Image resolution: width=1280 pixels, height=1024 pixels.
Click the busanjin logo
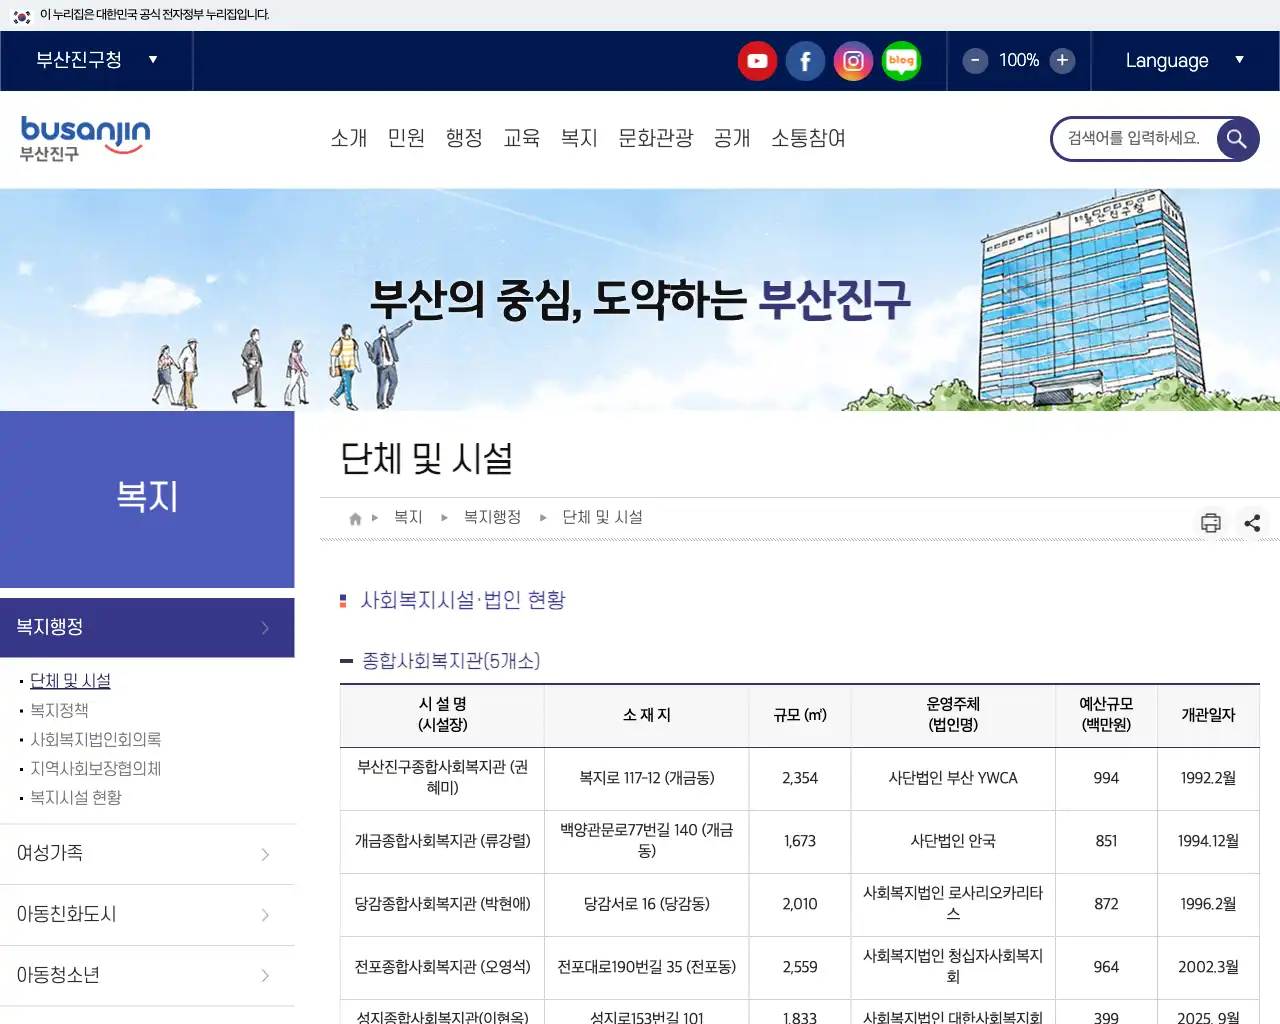click(x=84, y=138)
